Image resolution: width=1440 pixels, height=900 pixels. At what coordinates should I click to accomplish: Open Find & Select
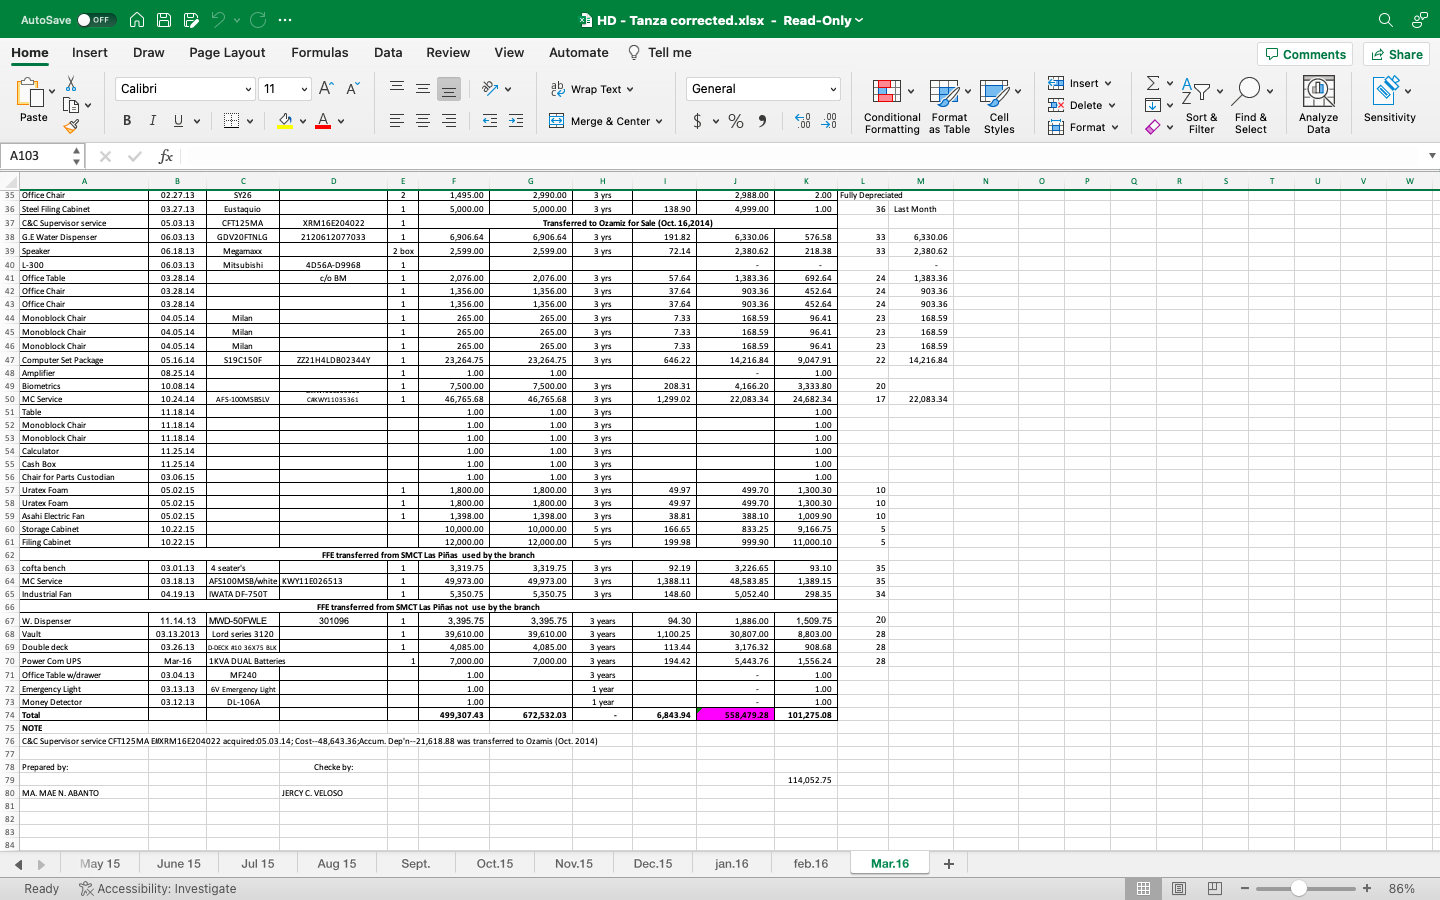coord(1251,106)
